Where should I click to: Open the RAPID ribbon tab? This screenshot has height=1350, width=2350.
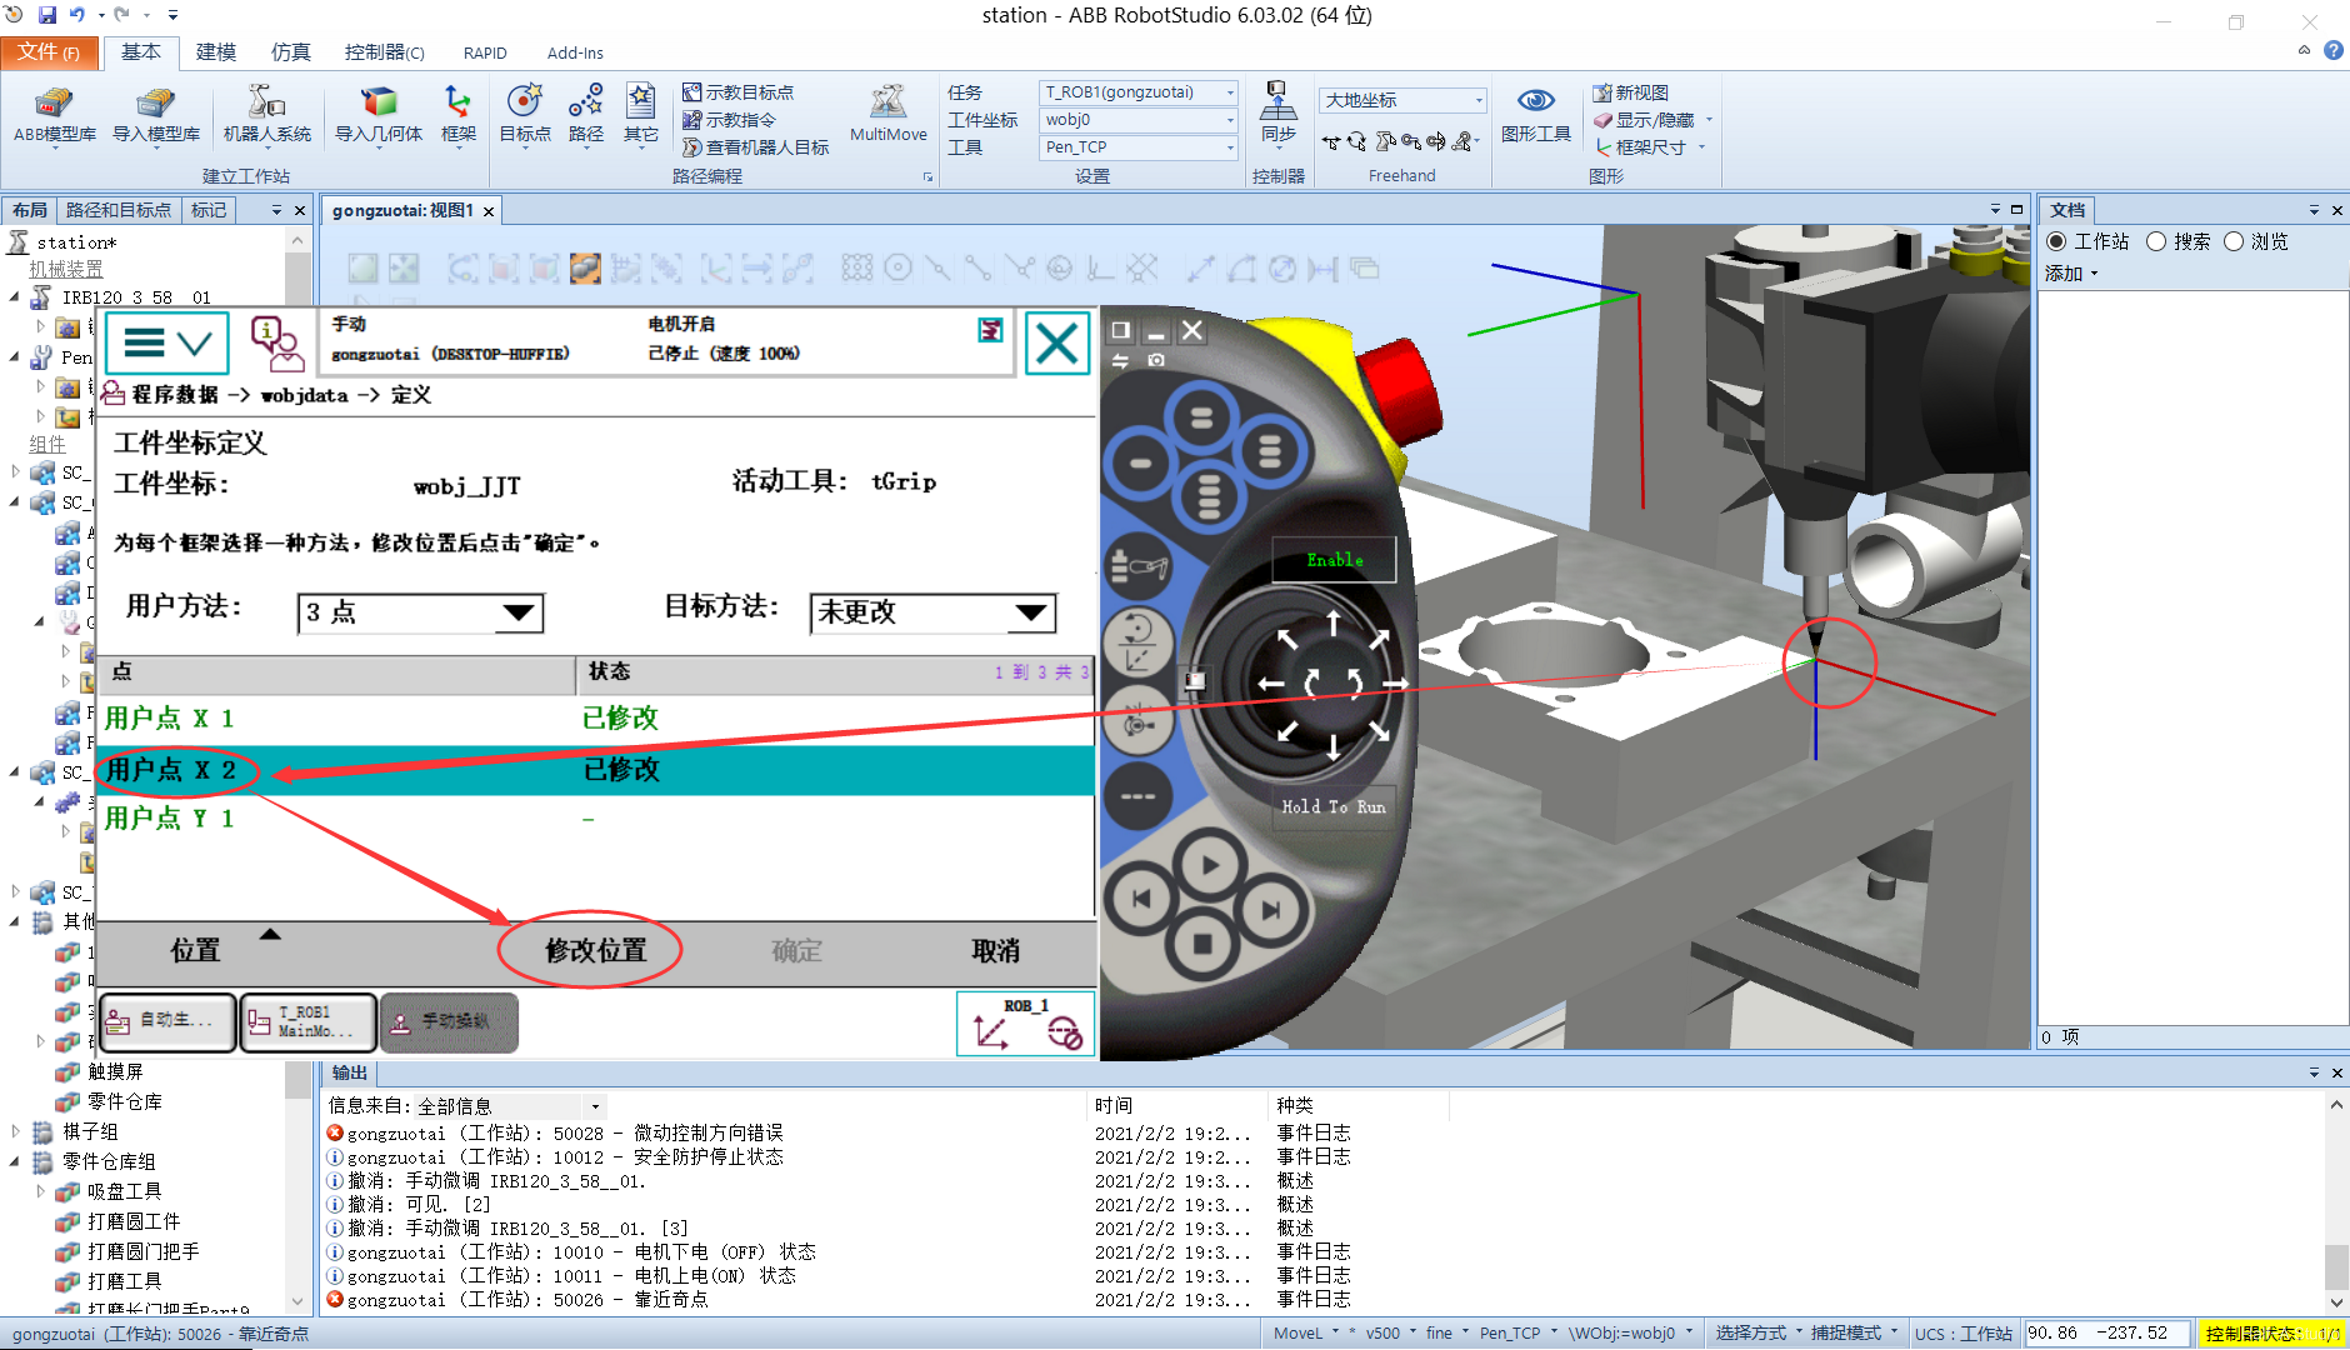pos(484,52)
